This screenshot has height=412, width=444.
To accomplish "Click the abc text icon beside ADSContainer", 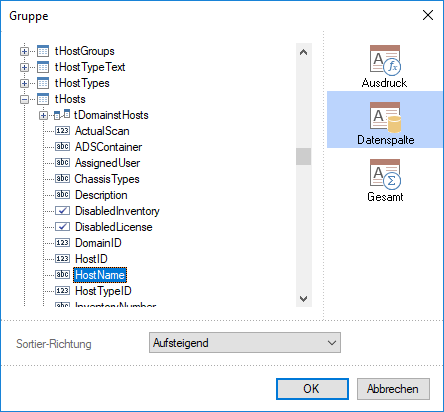I will point(62,147).
